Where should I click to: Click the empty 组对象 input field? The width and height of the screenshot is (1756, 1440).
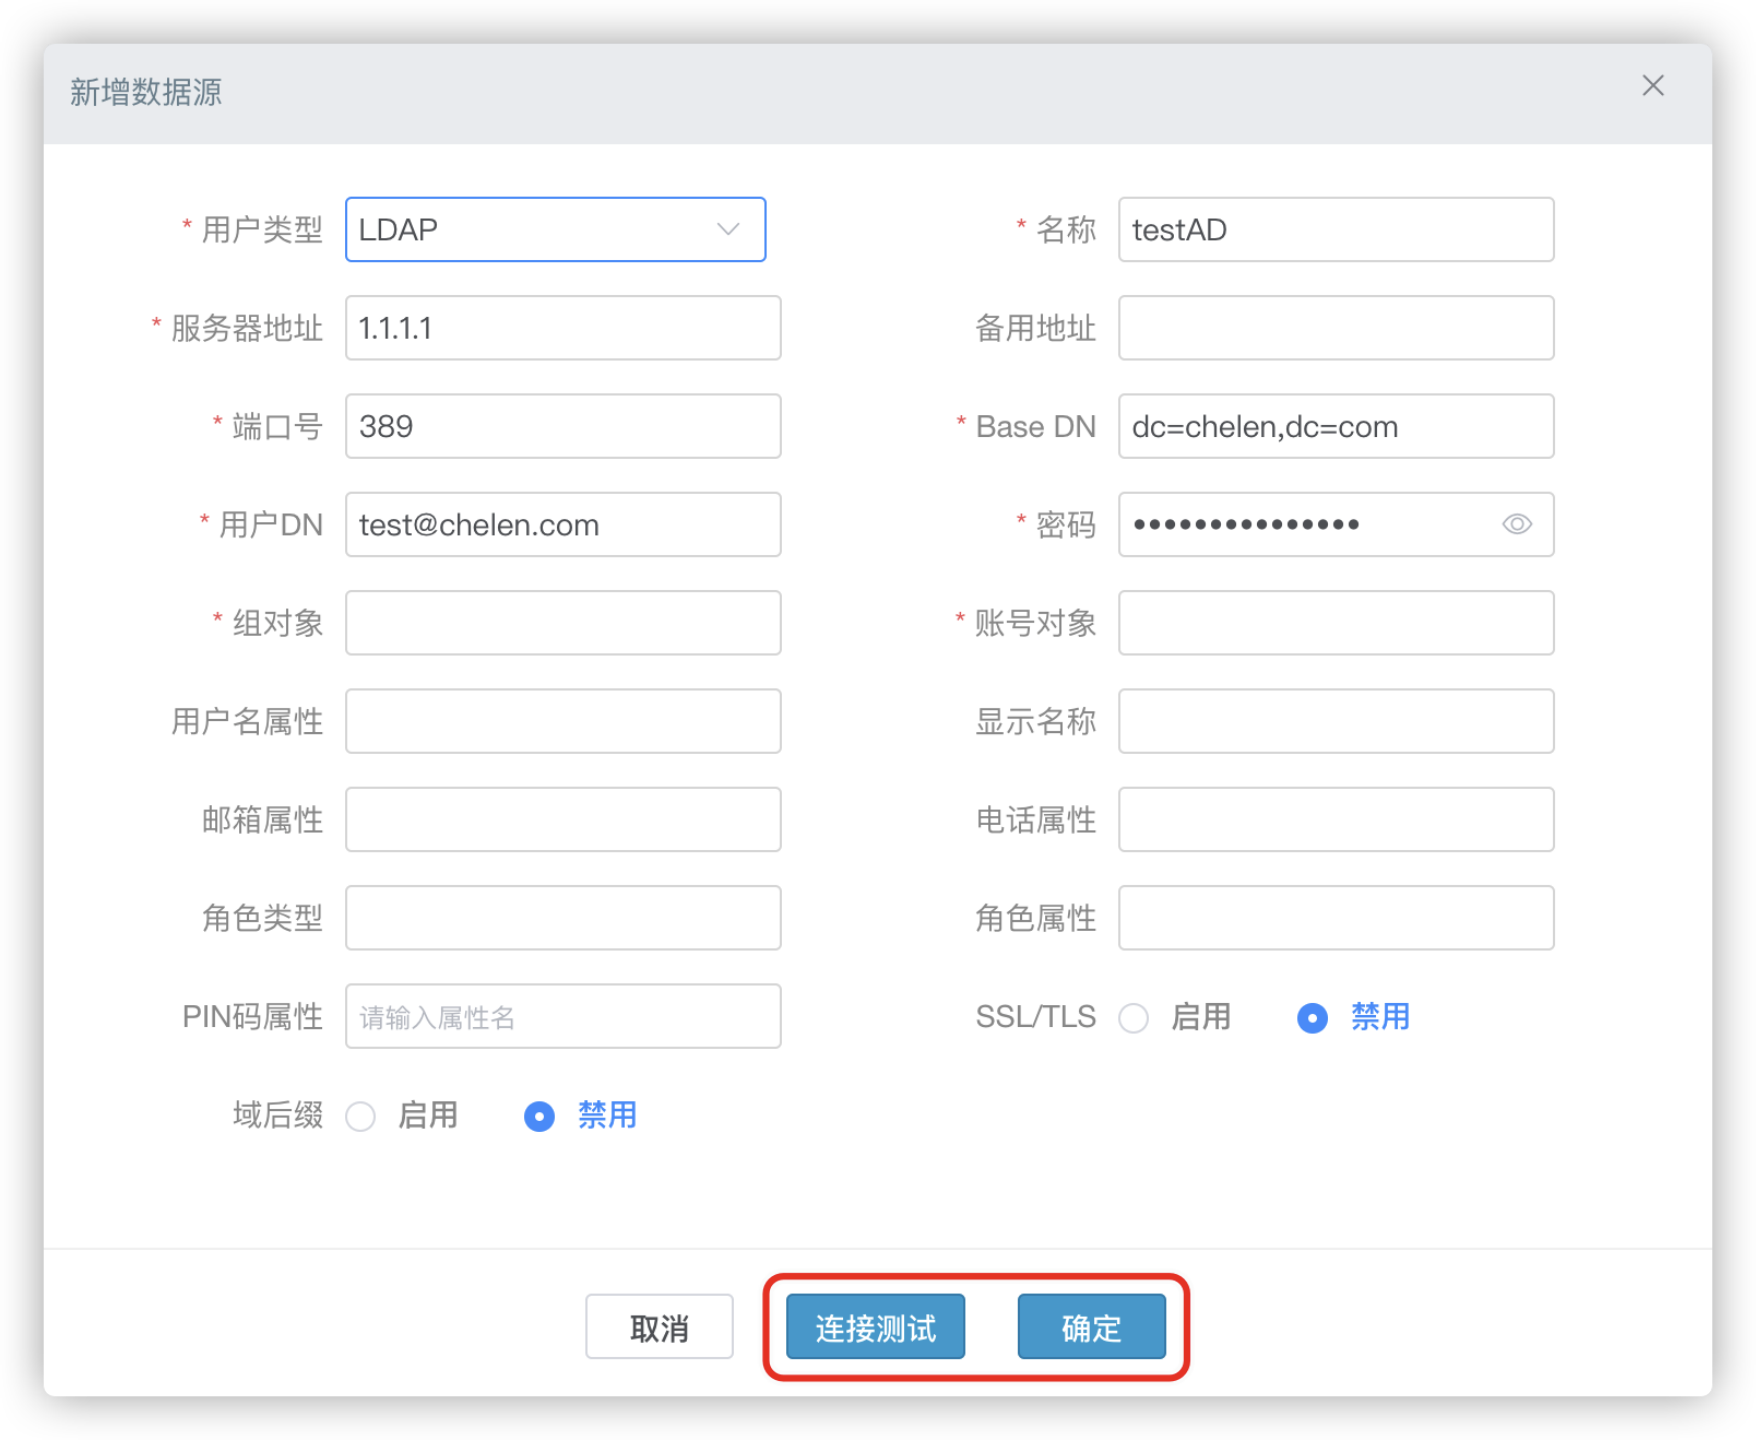(563, 623)
